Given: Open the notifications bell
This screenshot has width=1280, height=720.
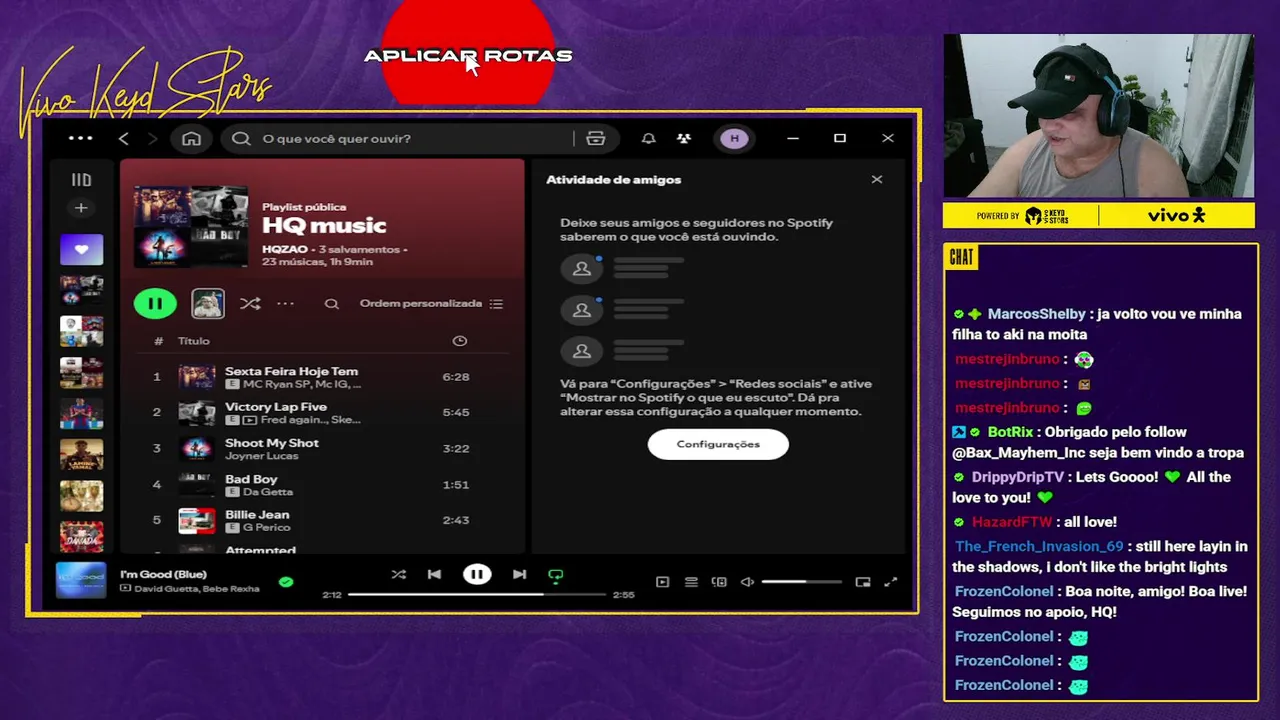Looking at the screenshot, I should pos(648,138).
